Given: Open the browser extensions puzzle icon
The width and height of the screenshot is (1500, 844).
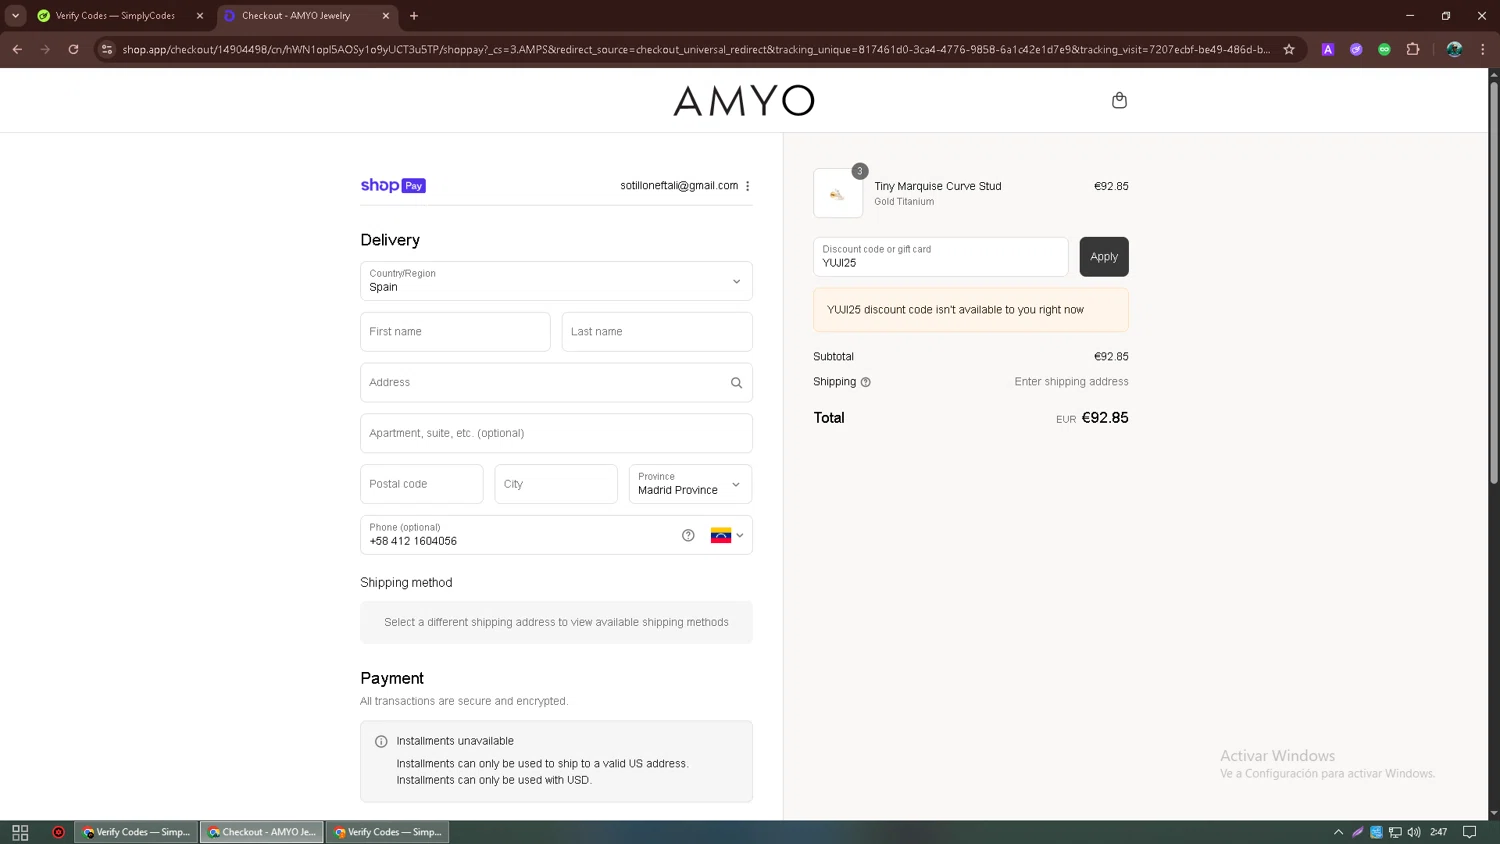Looking at the screenshot, I should pyautogui.click(x=1413, y=49).
